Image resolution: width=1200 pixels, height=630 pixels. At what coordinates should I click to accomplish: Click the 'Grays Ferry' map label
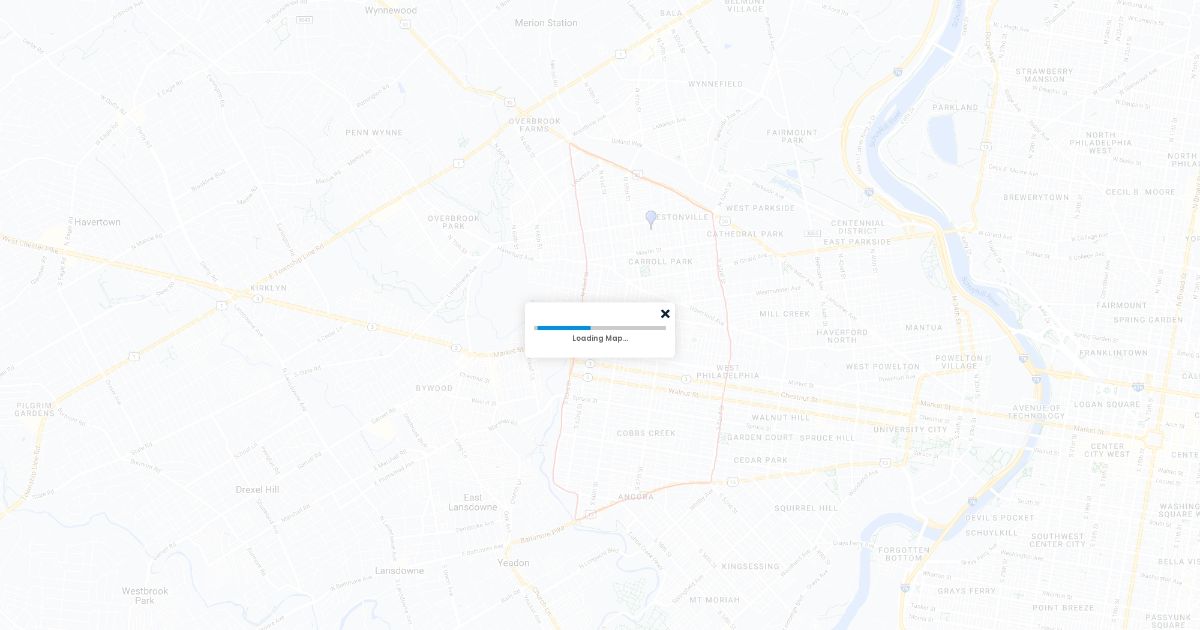967,591
